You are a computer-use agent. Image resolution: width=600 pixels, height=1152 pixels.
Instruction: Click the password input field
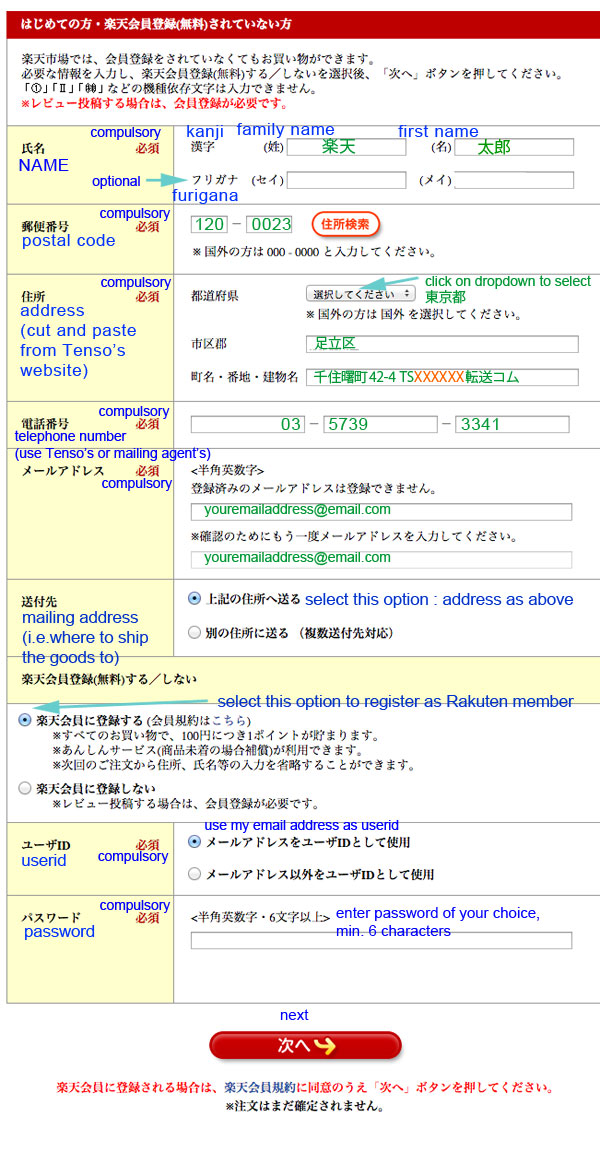point(381,940)
